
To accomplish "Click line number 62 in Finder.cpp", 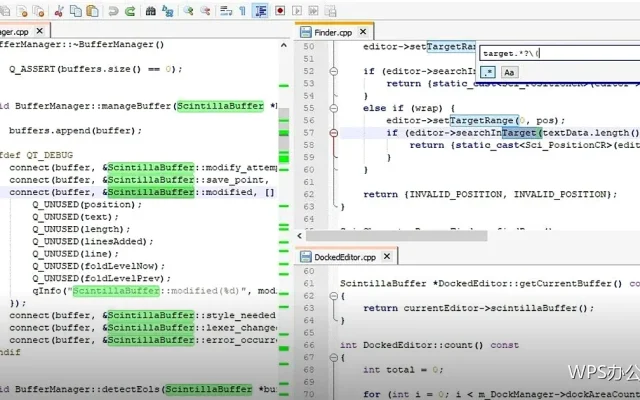I will coord(309,194).
